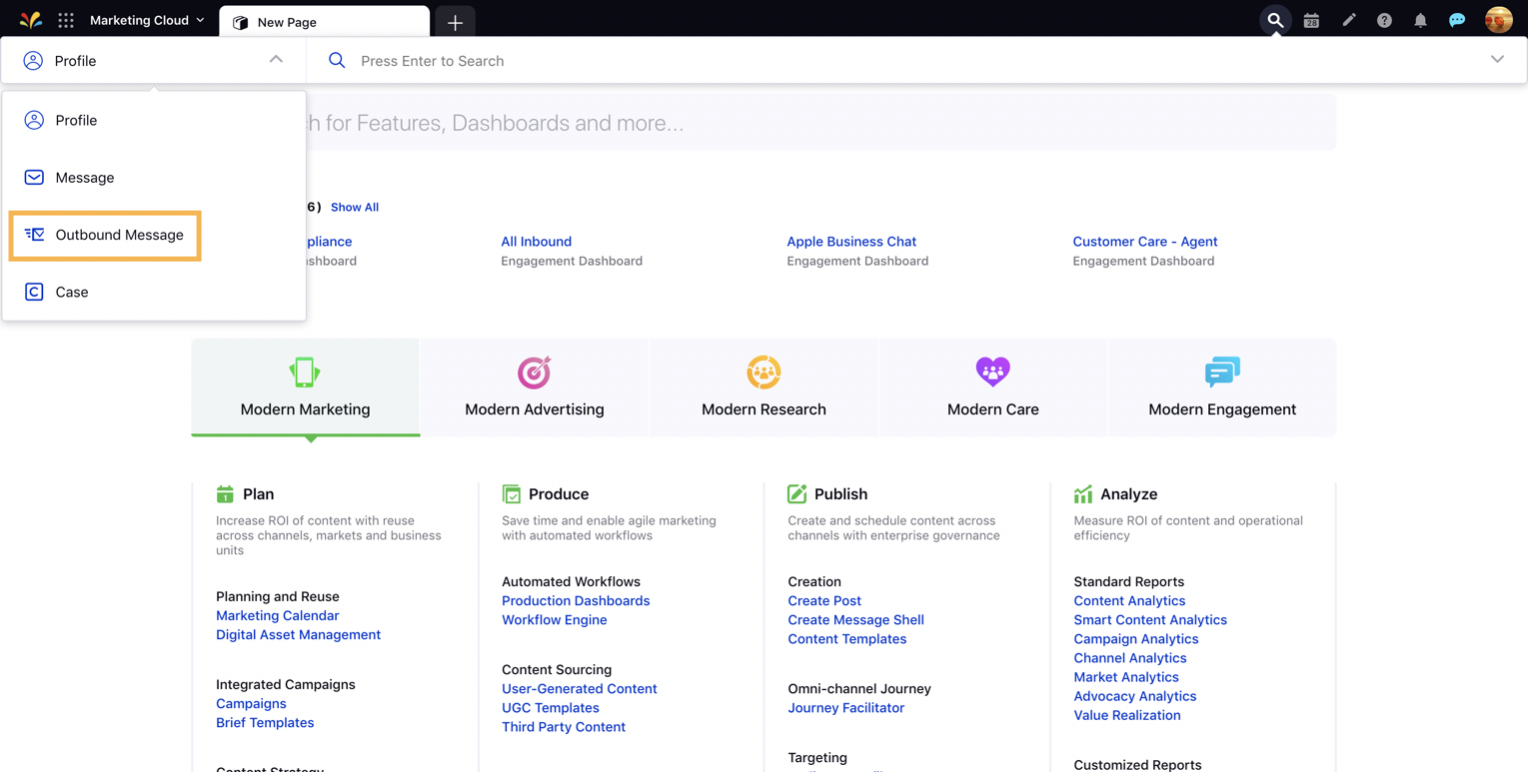This screenshot has width=1528, height=772.
Task: Open Content Templates link
Action: click(x=847, y=639)
